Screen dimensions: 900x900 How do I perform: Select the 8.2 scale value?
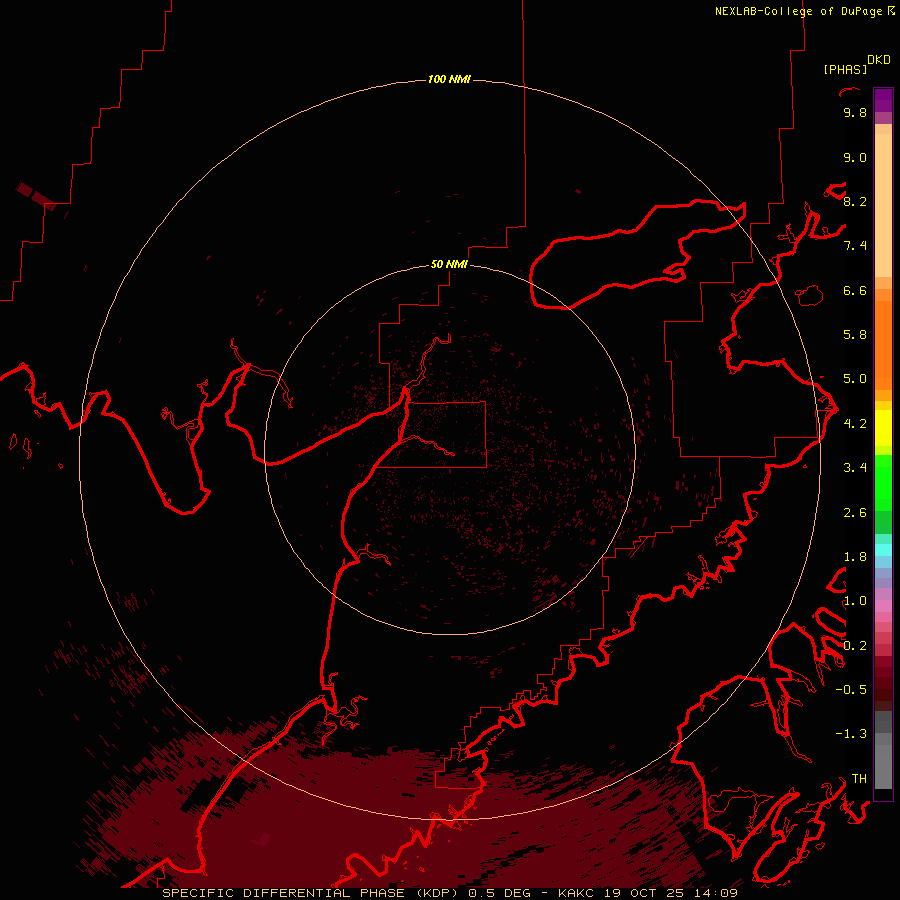pyautogui.click(x=855, y=201)
